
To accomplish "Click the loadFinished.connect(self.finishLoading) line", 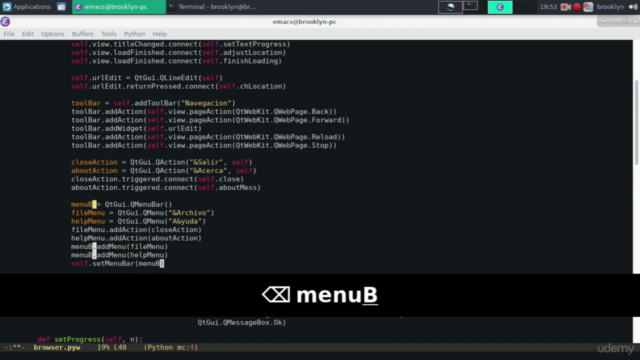I will 176,61.
